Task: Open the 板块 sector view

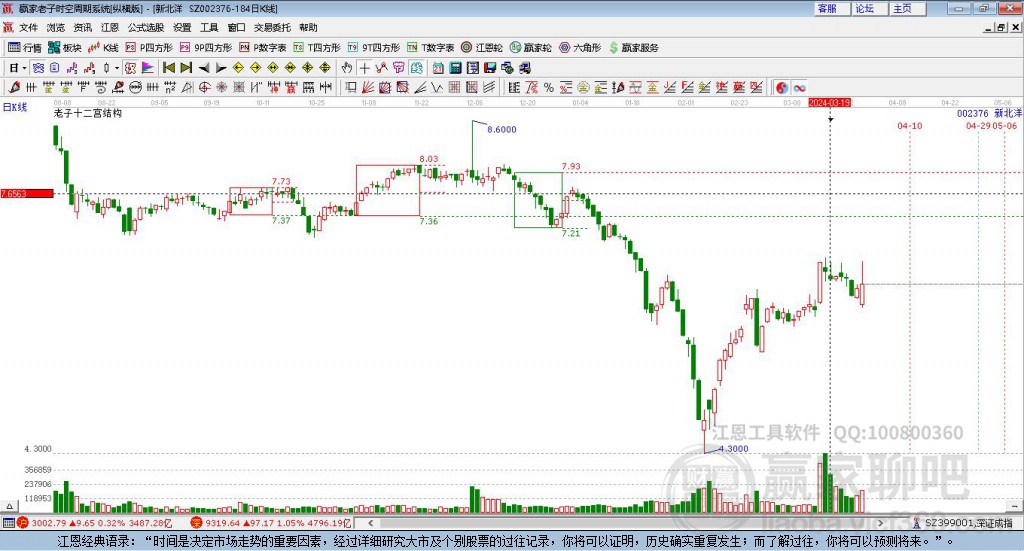Action: (x=65, y=48)
